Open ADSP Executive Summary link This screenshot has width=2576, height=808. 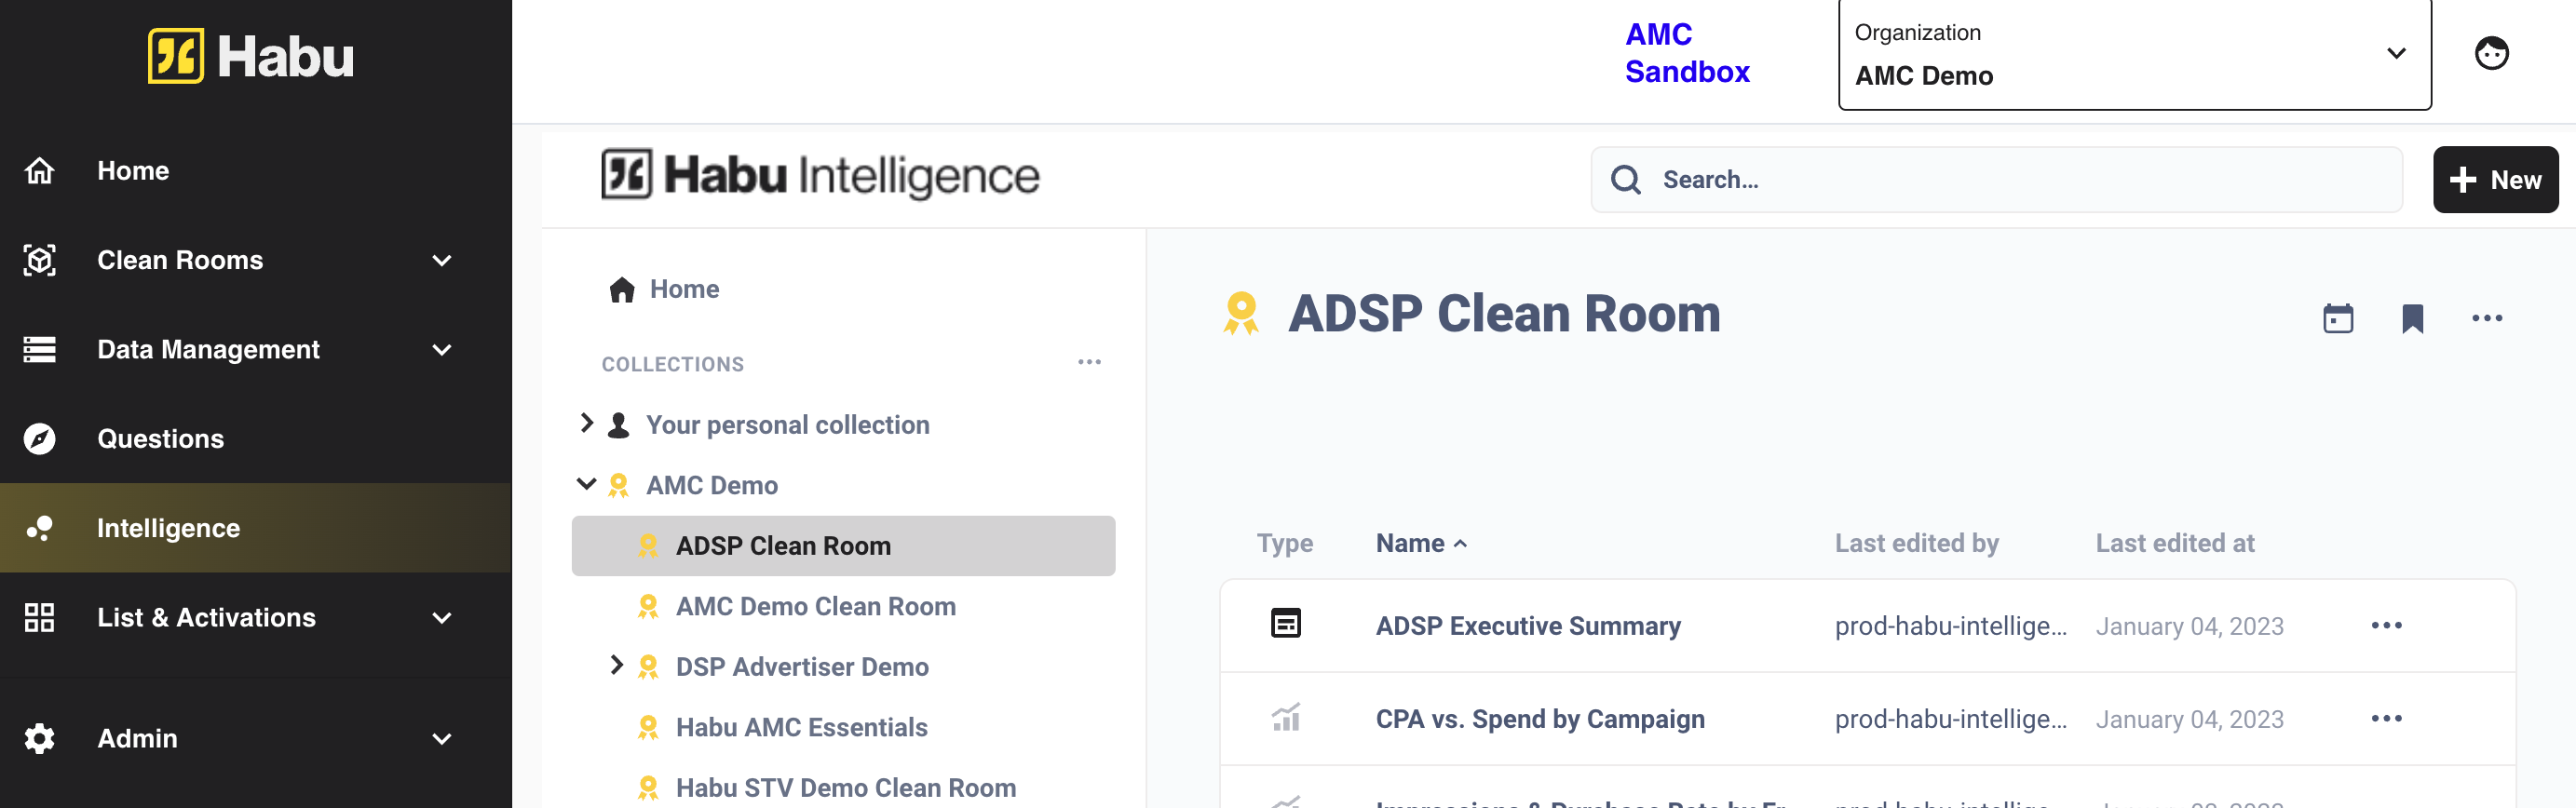tap(1527, 626)
